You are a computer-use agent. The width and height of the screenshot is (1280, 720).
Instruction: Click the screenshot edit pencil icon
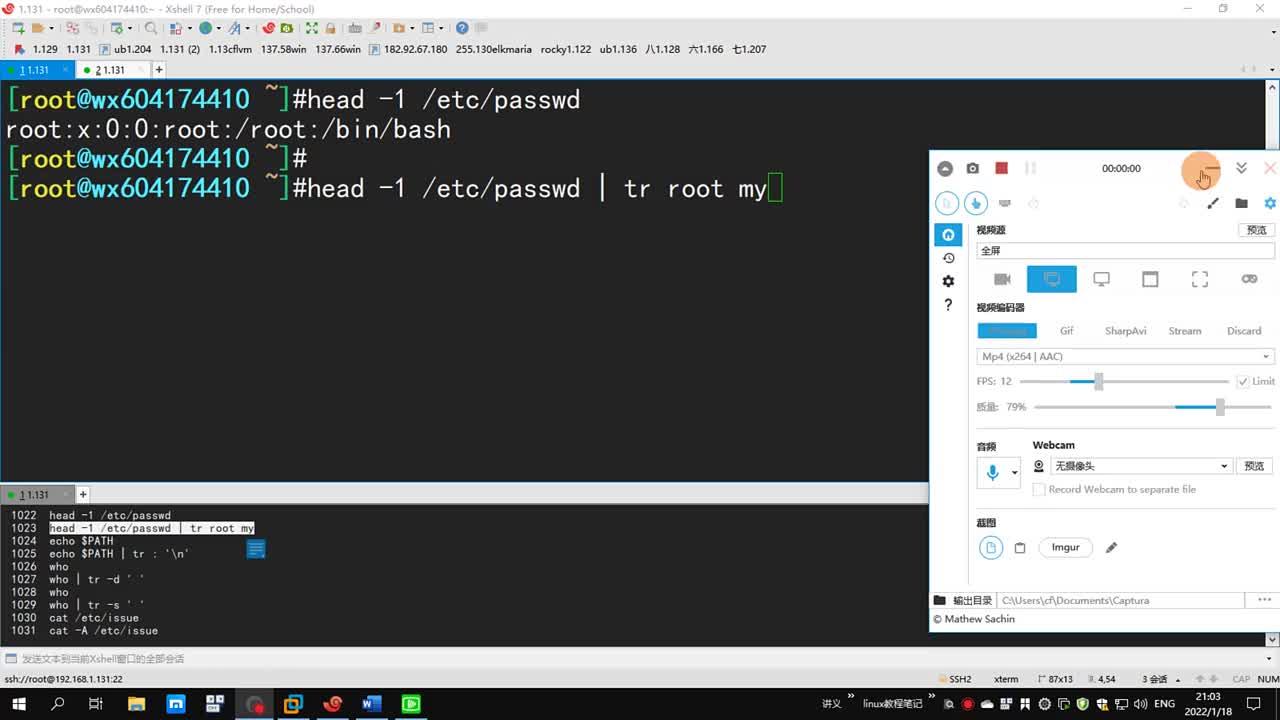tap(1111, 548)
